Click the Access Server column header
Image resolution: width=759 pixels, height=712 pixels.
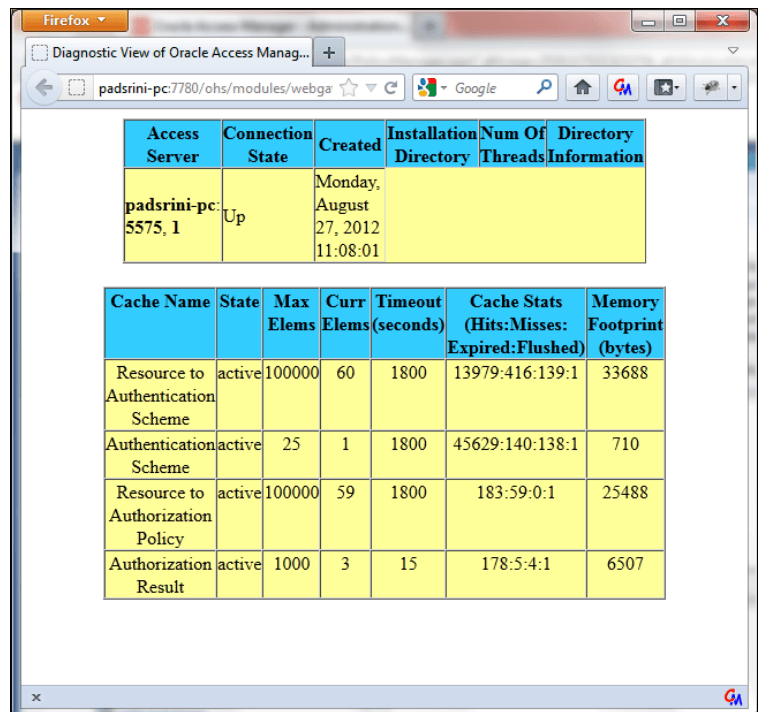(x=173, y=144)
